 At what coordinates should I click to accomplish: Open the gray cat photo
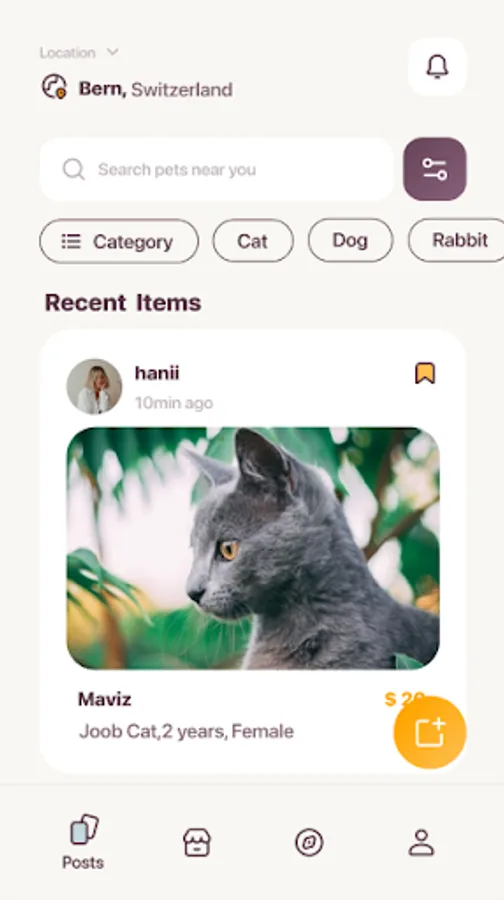pos(253,548)
